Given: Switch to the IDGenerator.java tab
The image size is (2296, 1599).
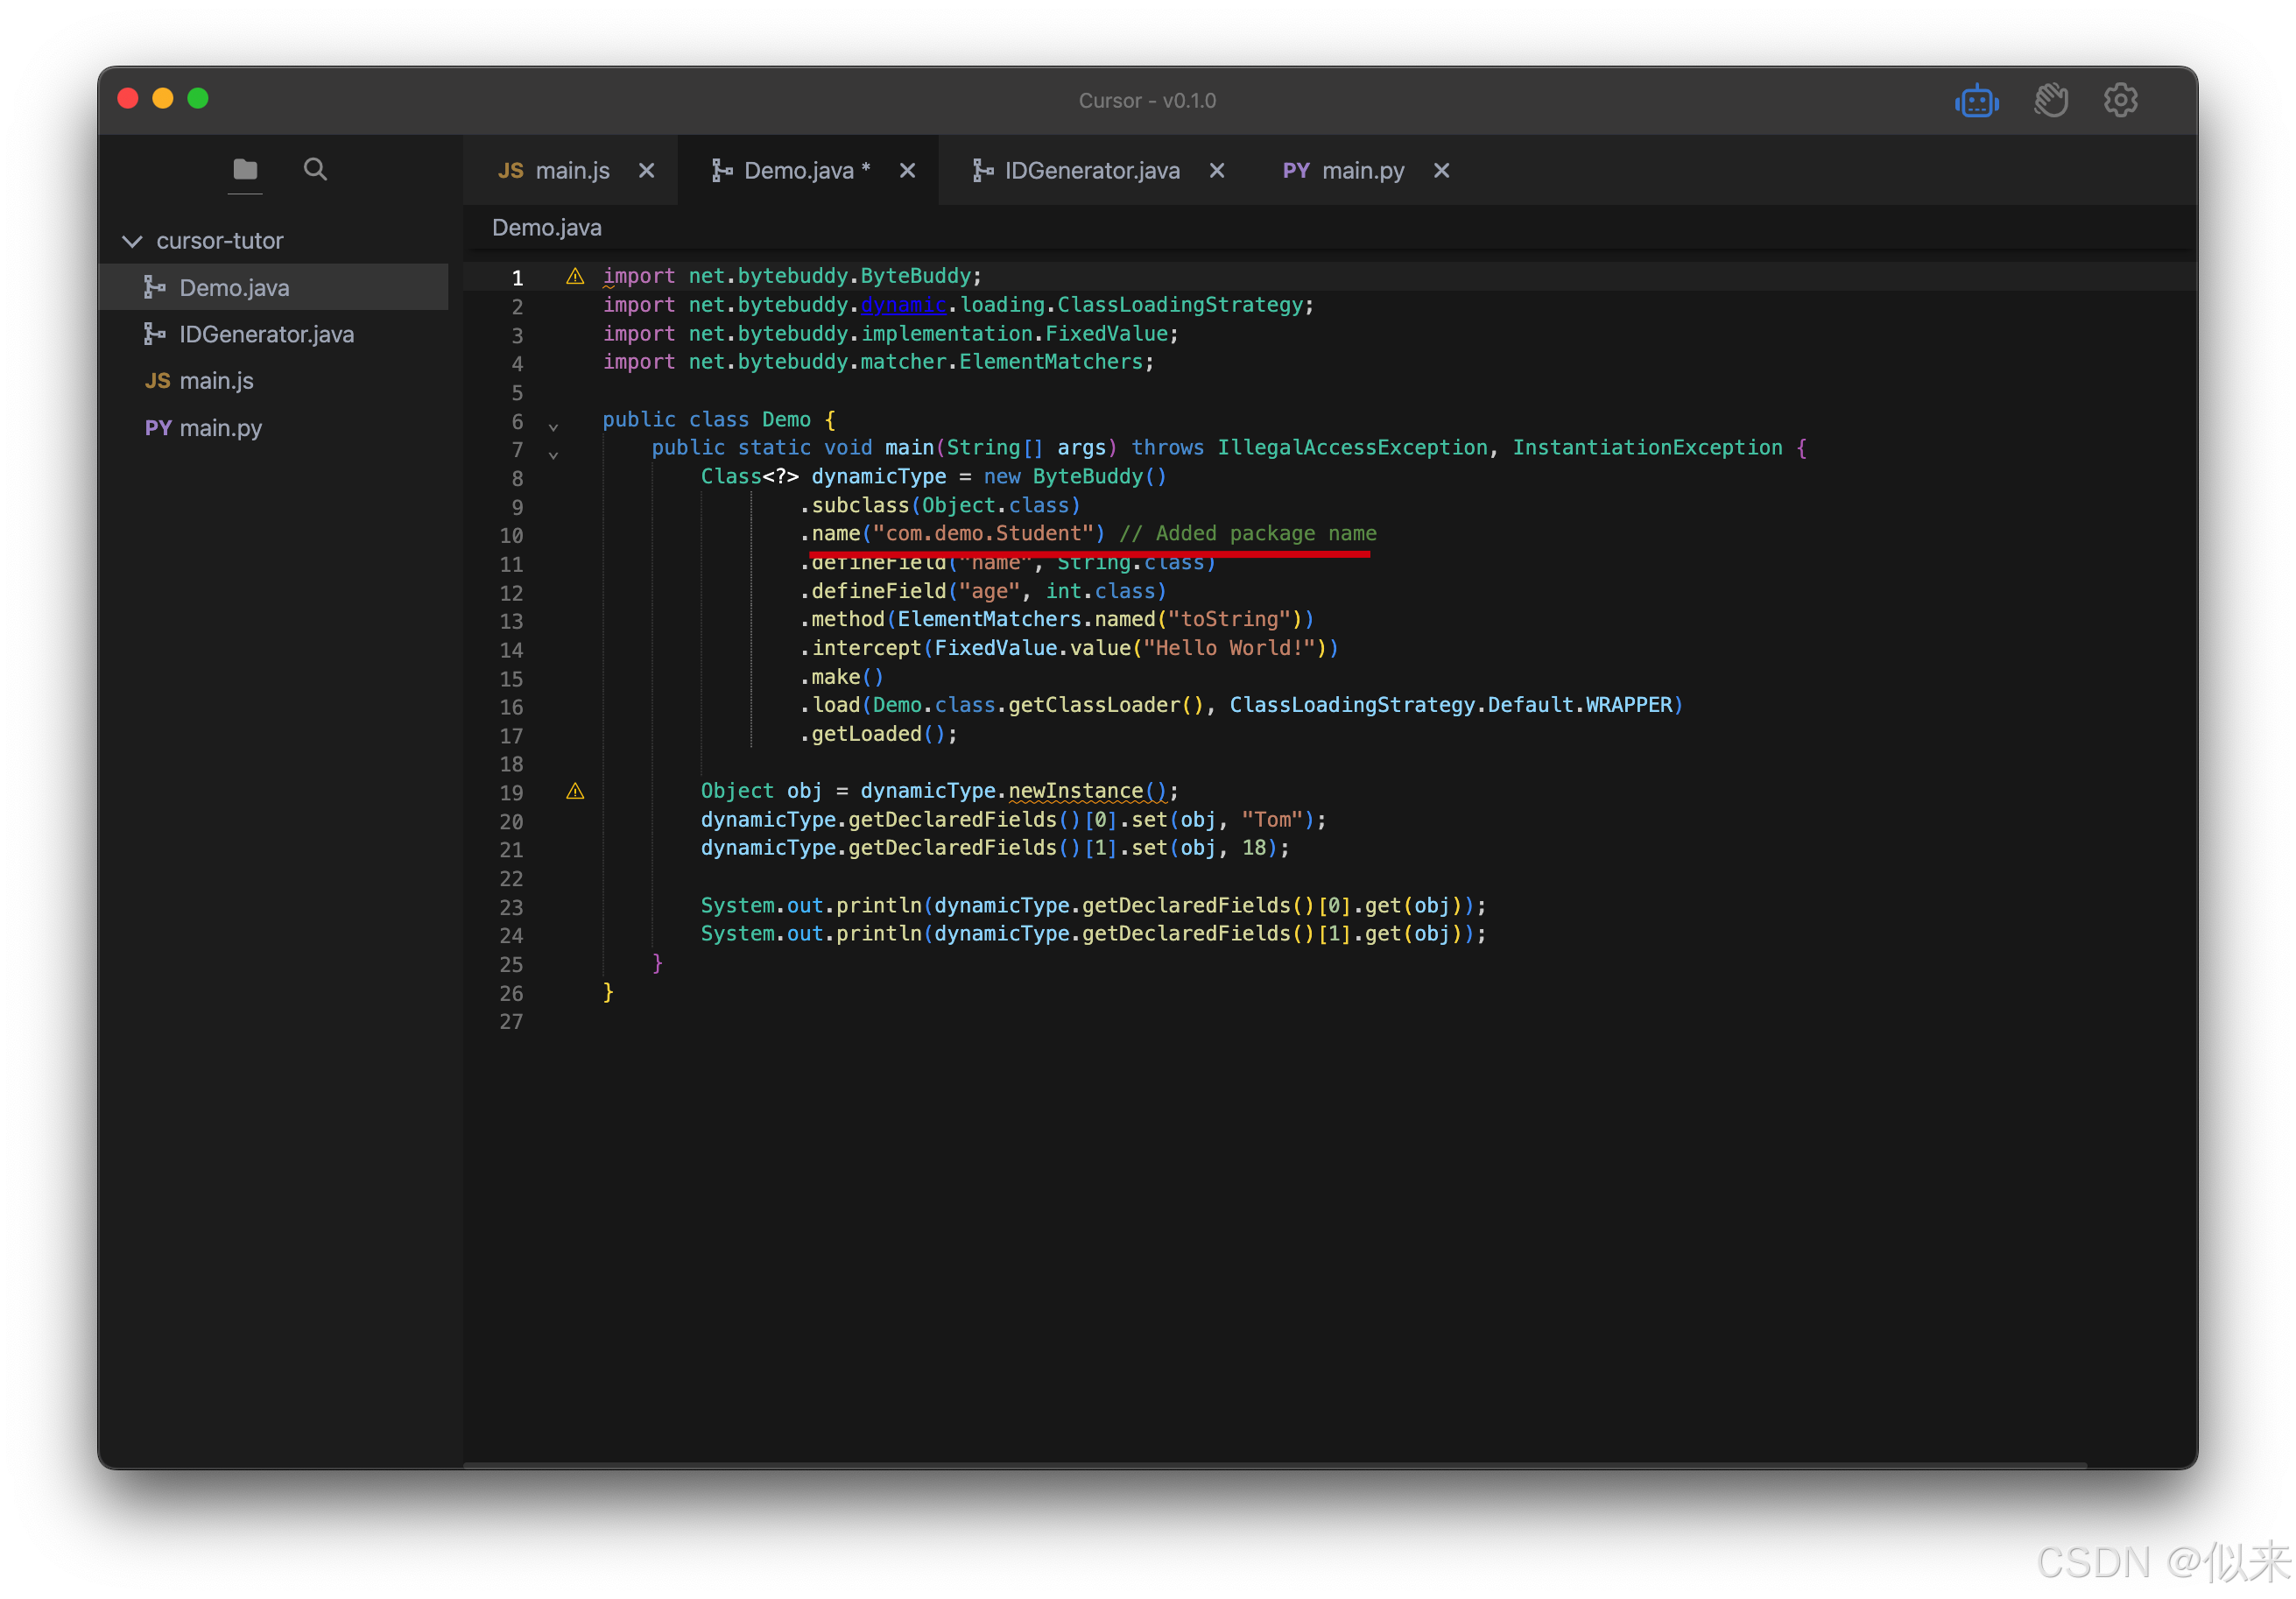Looking at the screenshot, I should 1091,171.
